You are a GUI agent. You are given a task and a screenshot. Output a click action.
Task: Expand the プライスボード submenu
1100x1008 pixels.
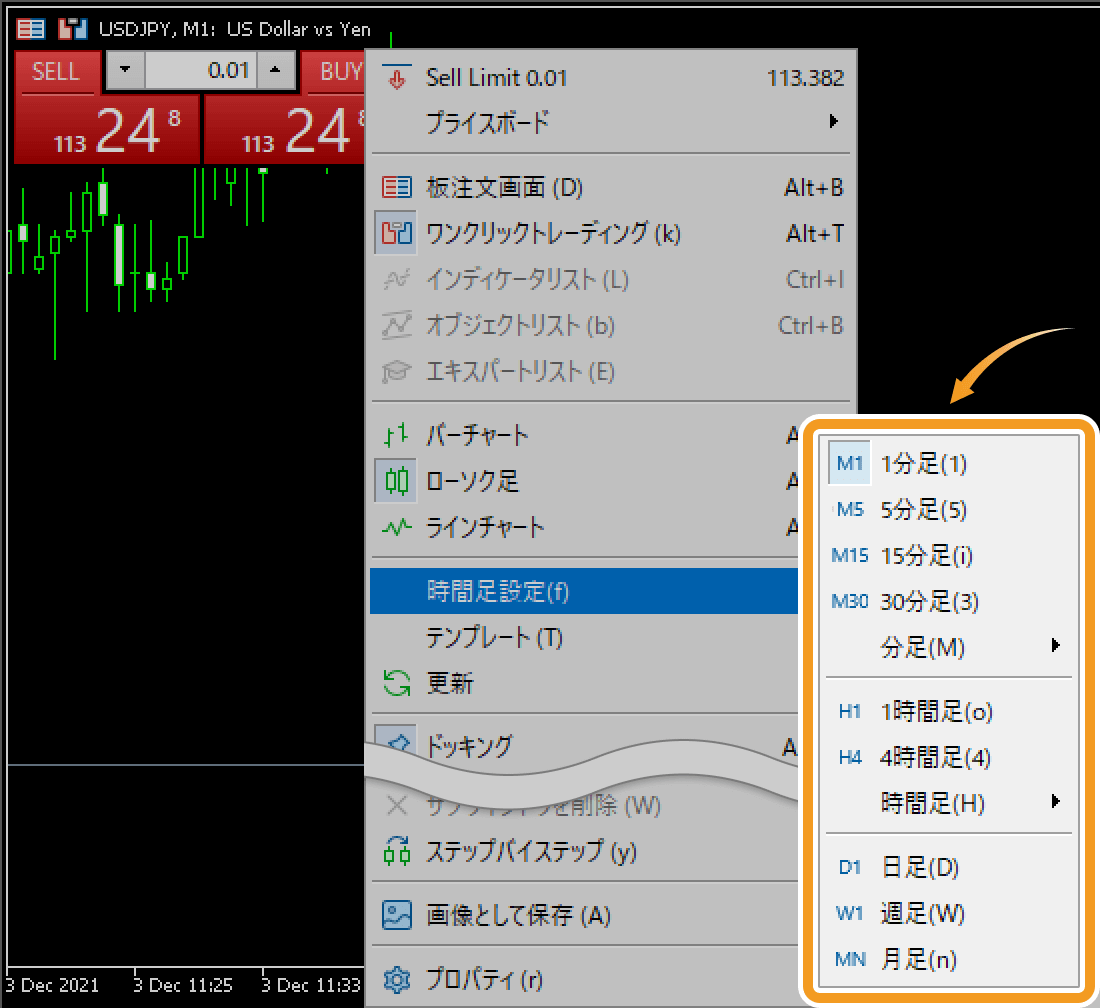coord(612,122)
